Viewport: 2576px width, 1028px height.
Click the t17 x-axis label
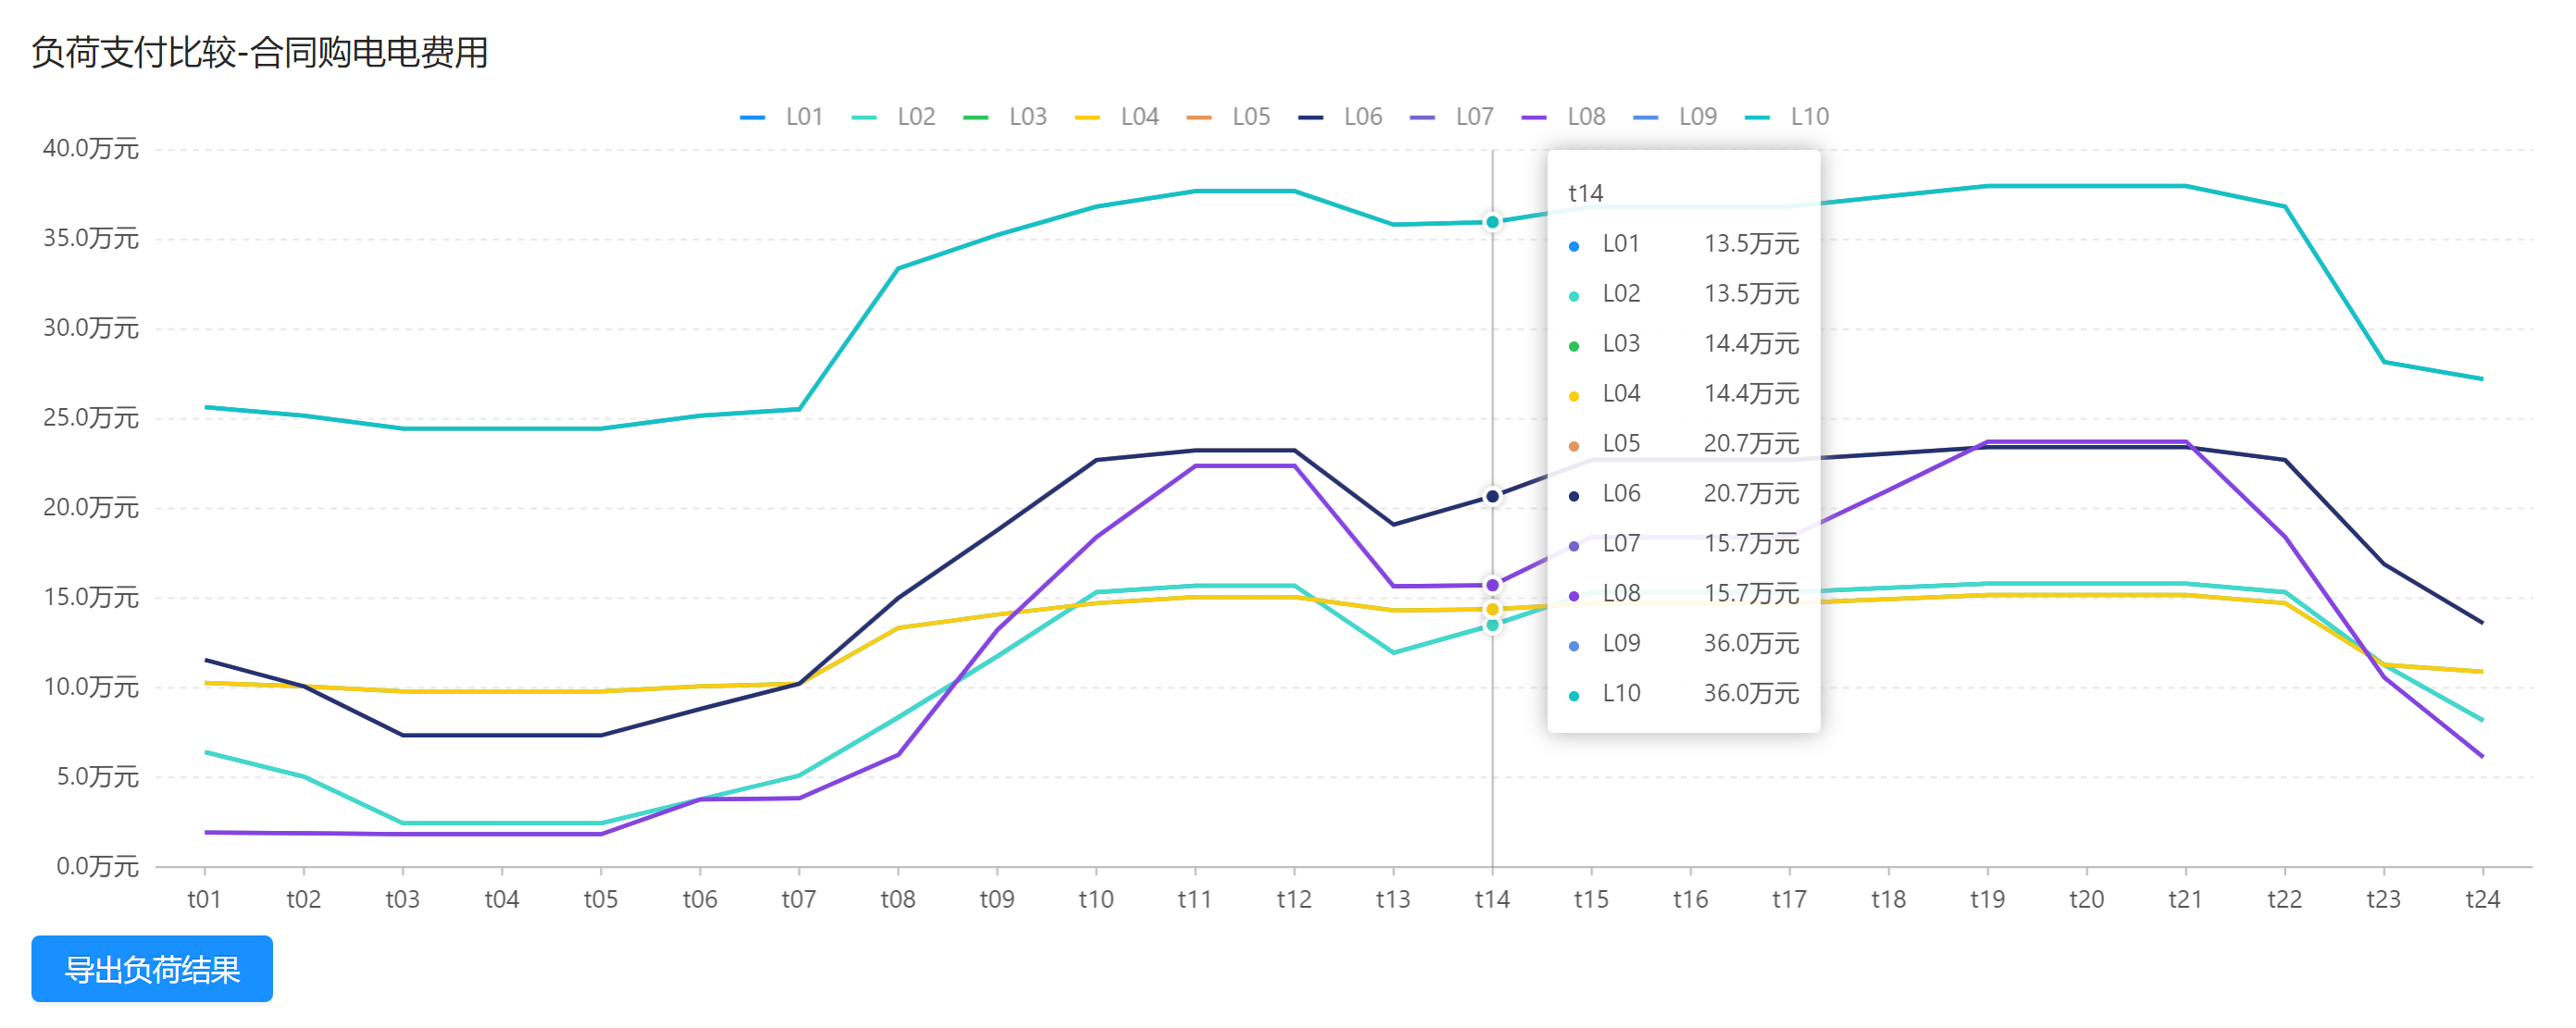point(1789,899)
